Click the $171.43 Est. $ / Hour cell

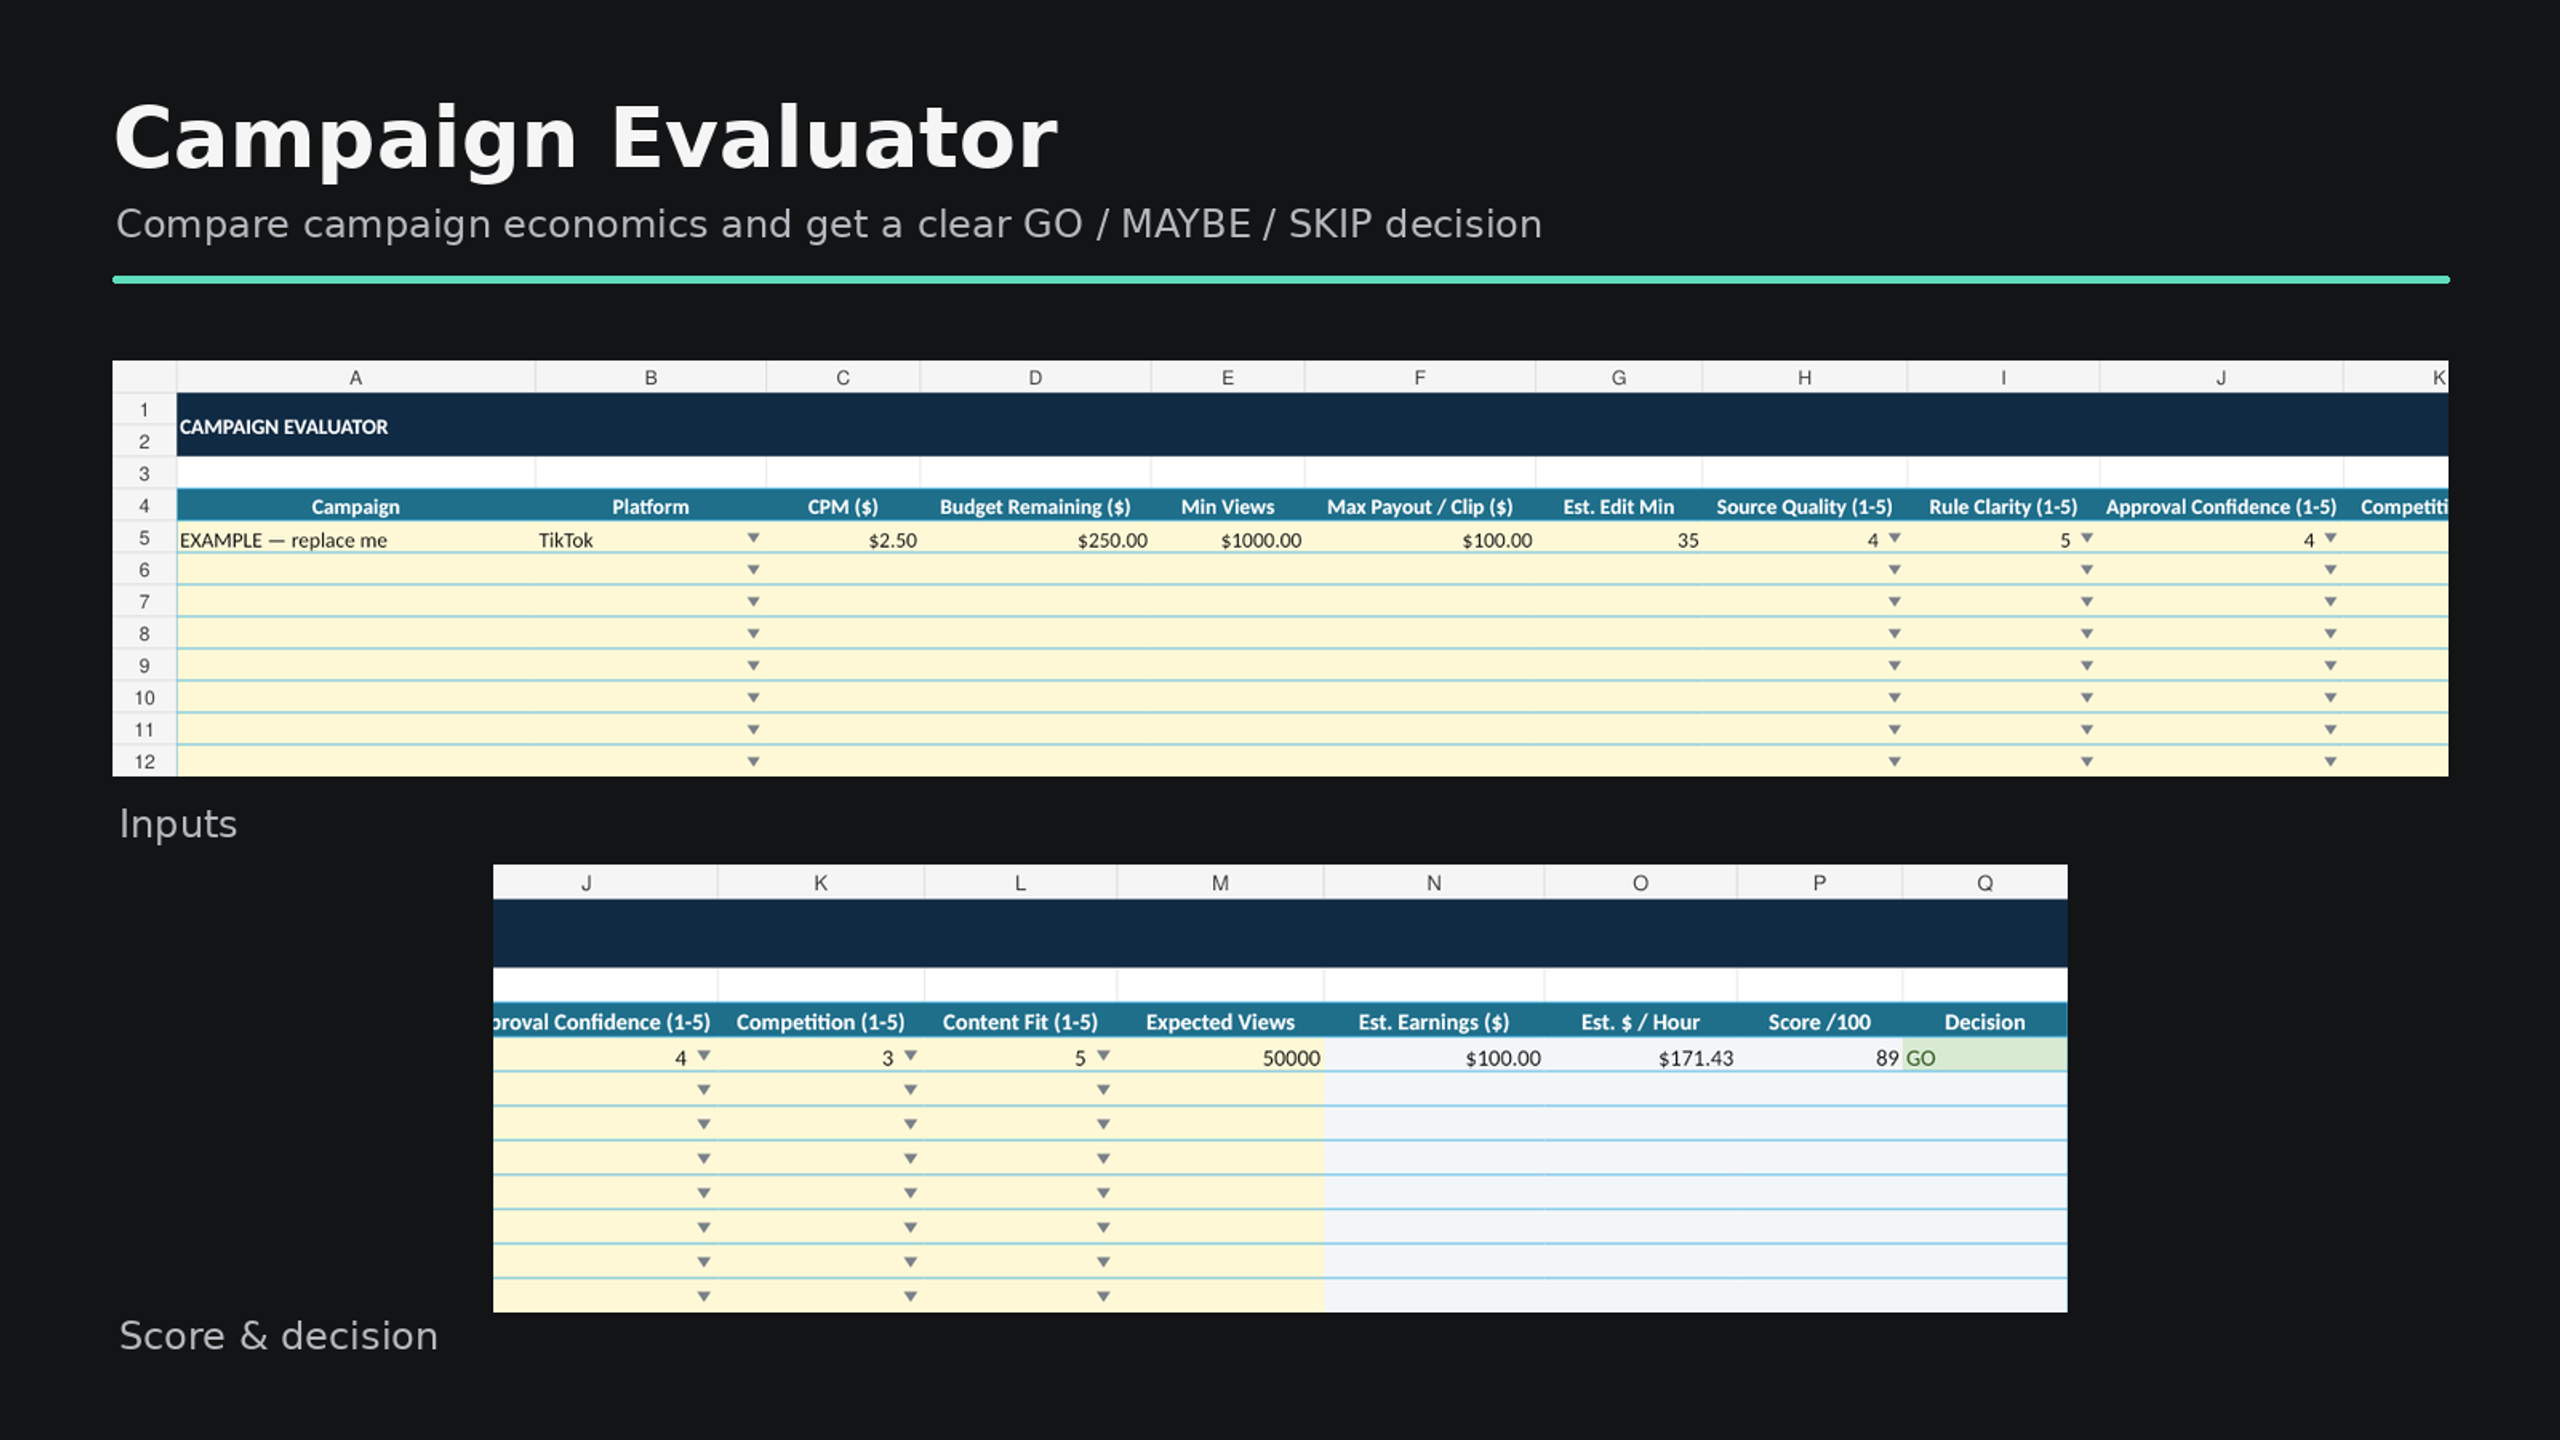pyautogui.click(x=1640, y=1057)
